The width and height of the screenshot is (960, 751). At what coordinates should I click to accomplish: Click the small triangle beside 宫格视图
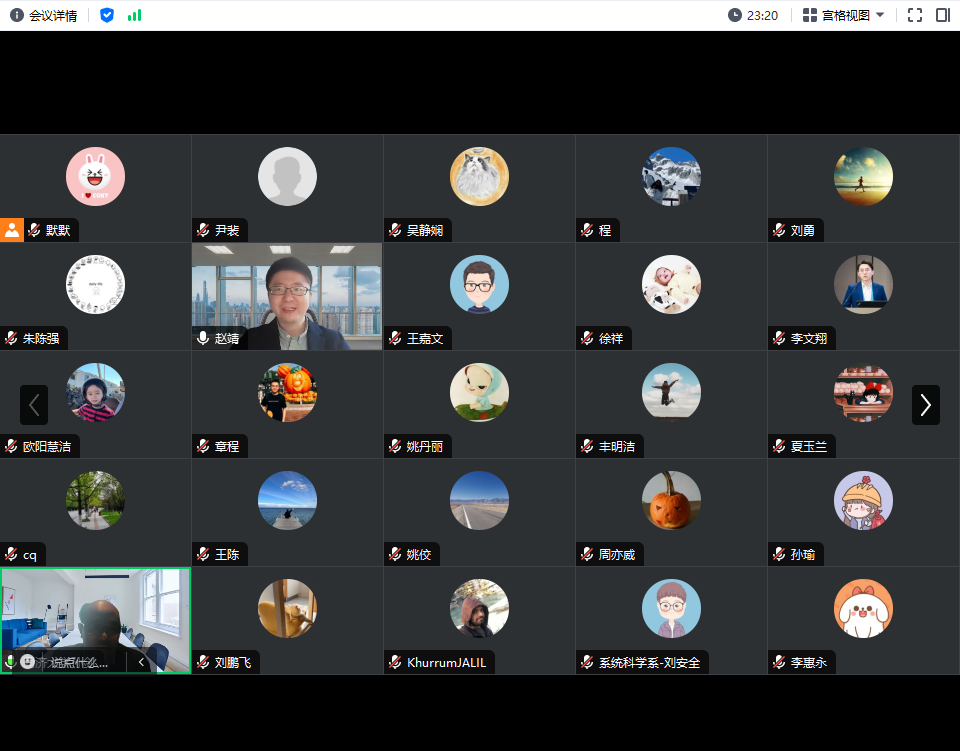pos(880,15)
